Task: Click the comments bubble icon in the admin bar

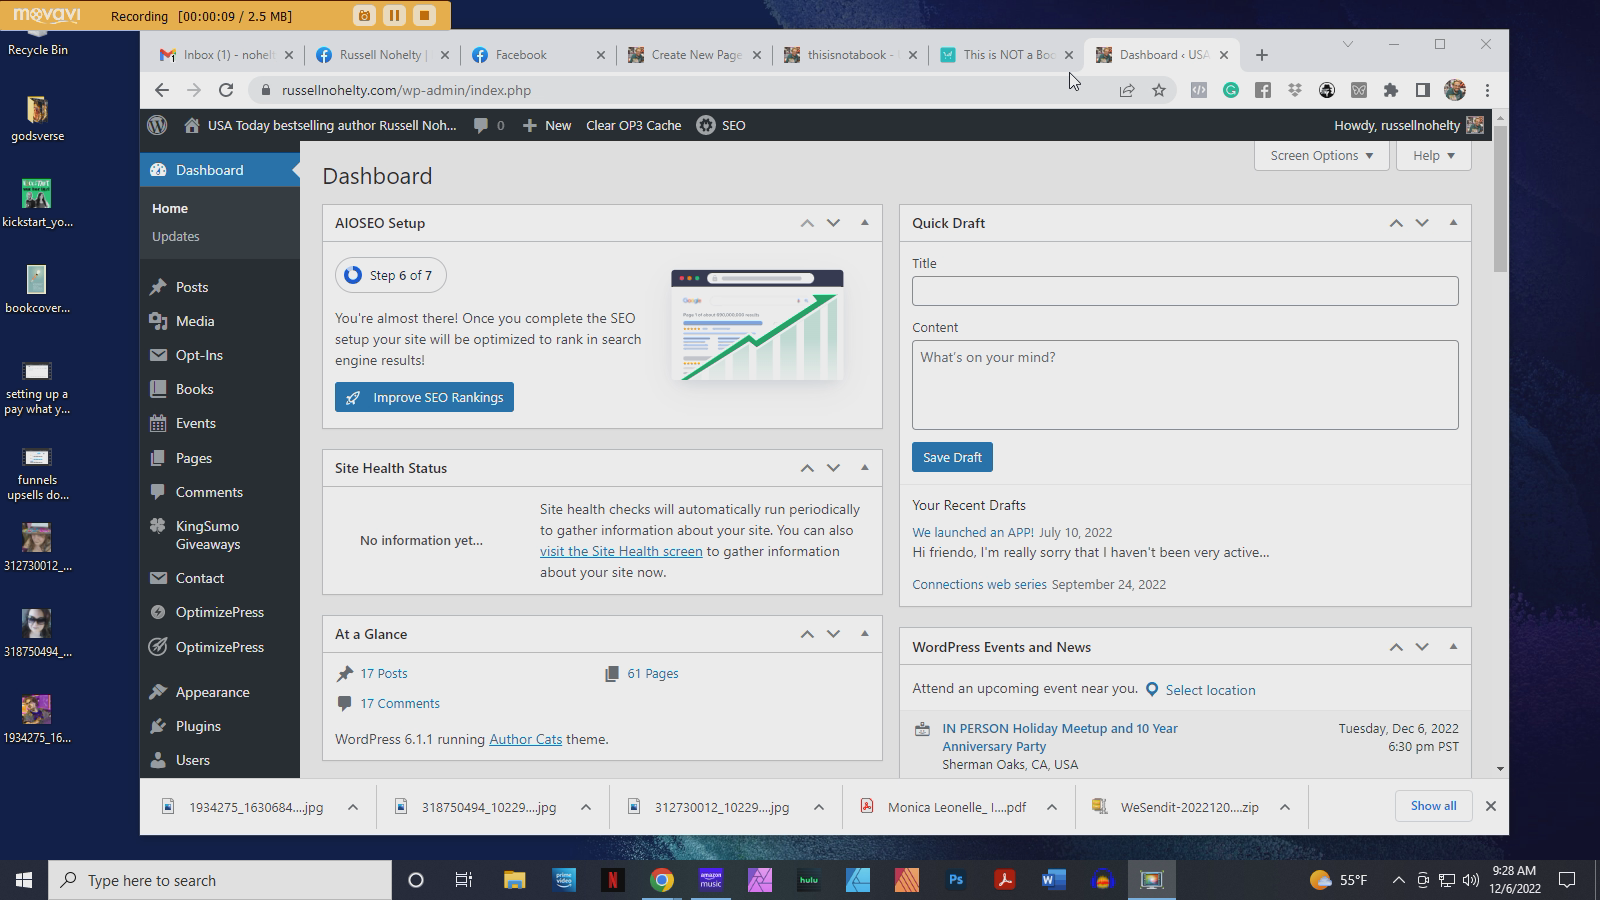Action: (x=483, y=125)
